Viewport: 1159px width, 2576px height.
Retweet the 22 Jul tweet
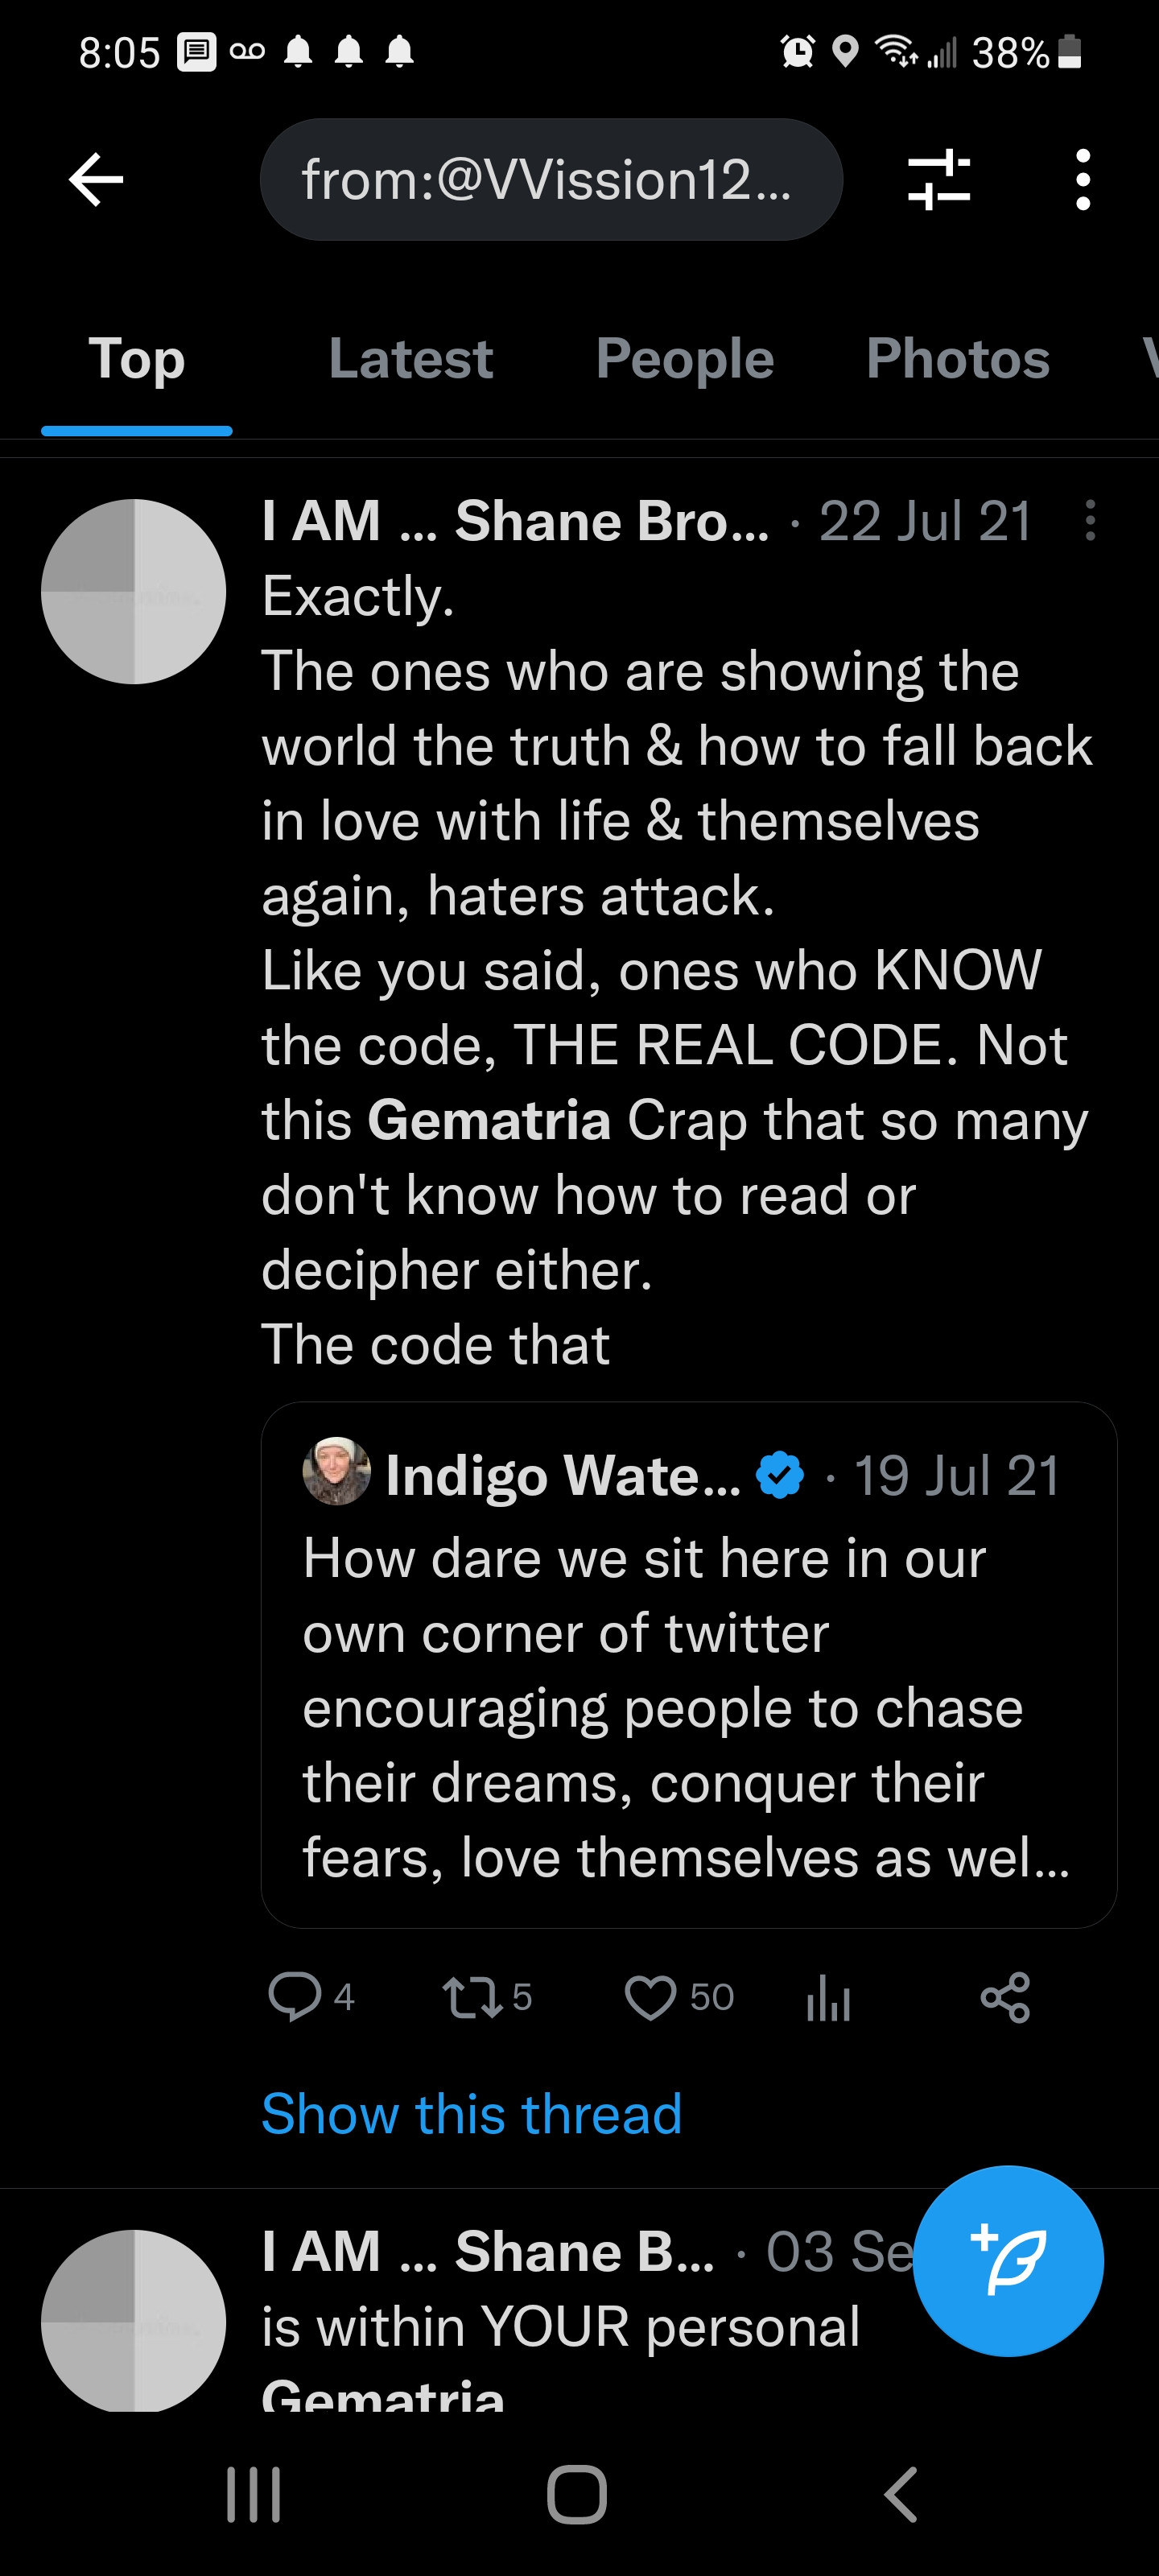coord(472,1997)
